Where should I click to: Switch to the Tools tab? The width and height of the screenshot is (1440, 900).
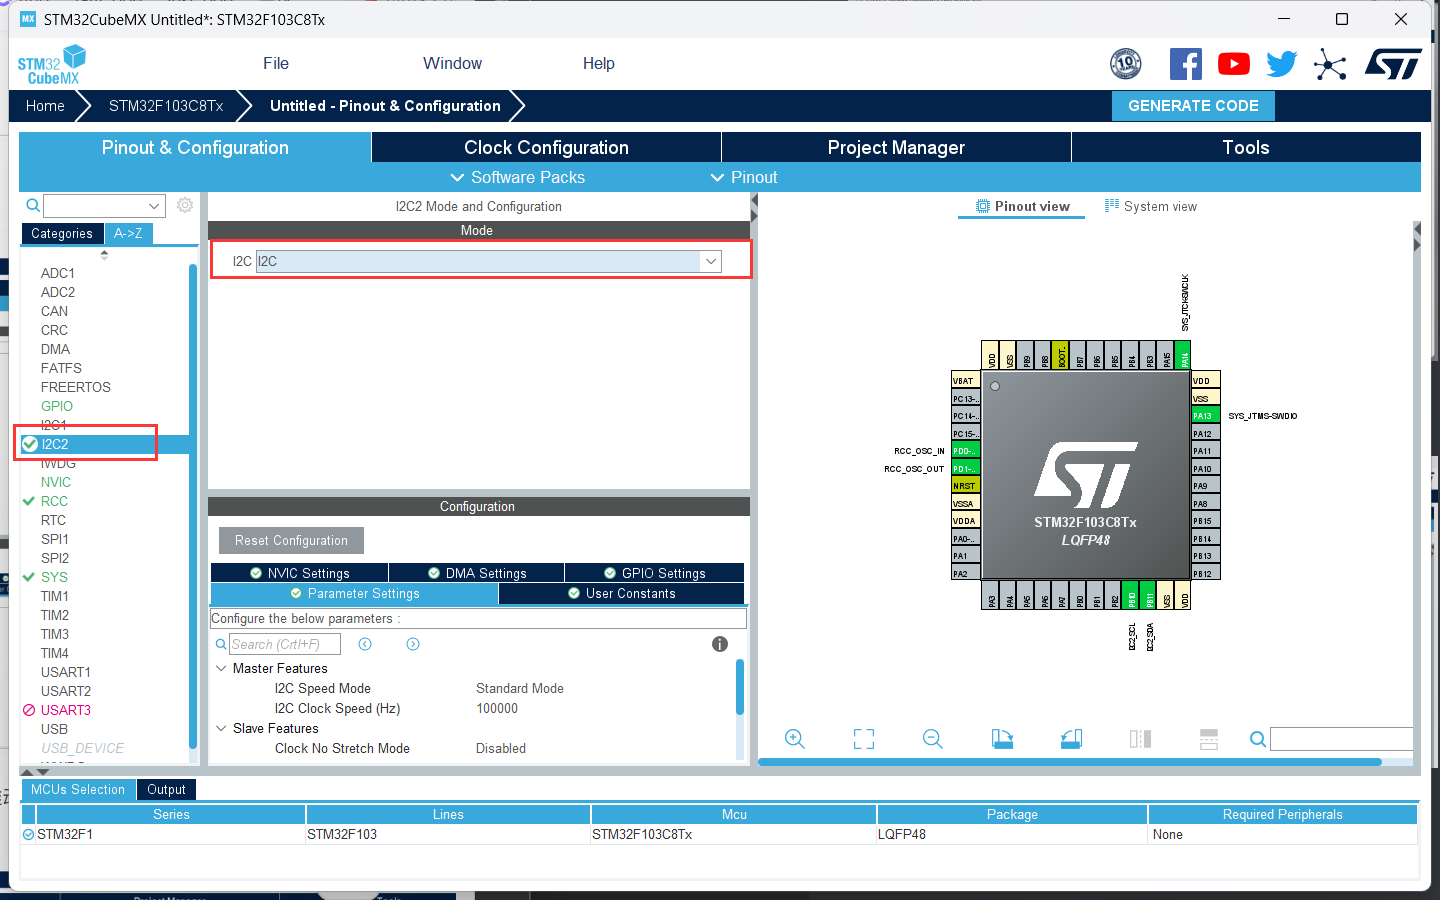[x=1246, y=147]
